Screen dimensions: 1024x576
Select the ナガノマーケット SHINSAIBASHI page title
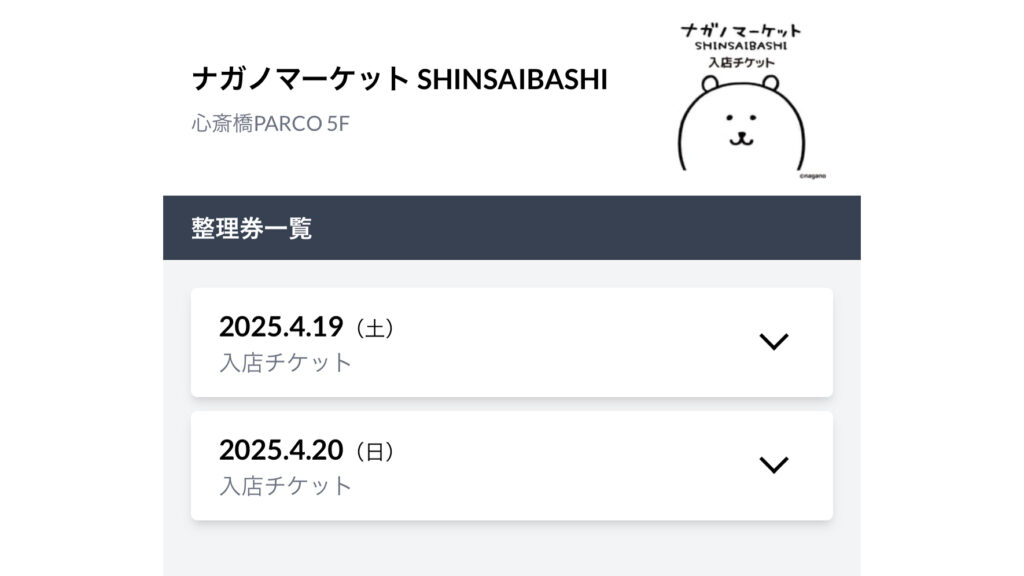tap(400, 80)
